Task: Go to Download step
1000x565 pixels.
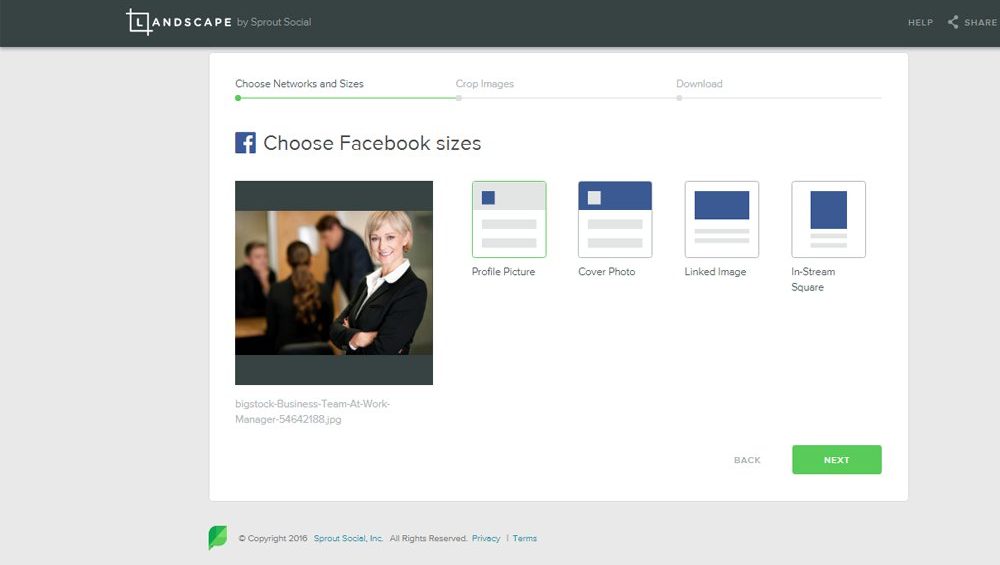Action: pos(699,84)
